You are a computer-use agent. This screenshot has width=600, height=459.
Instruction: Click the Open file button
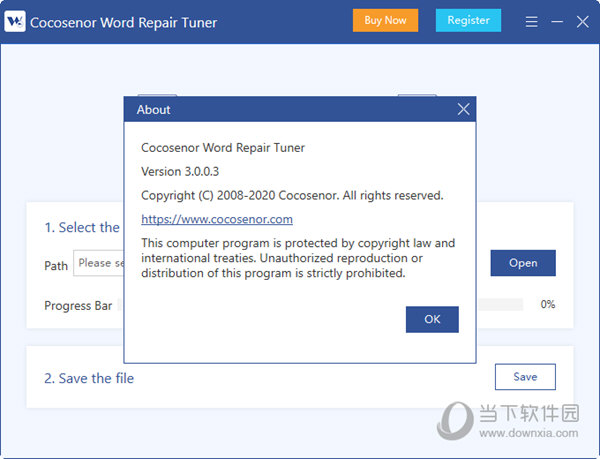[523, 263]
